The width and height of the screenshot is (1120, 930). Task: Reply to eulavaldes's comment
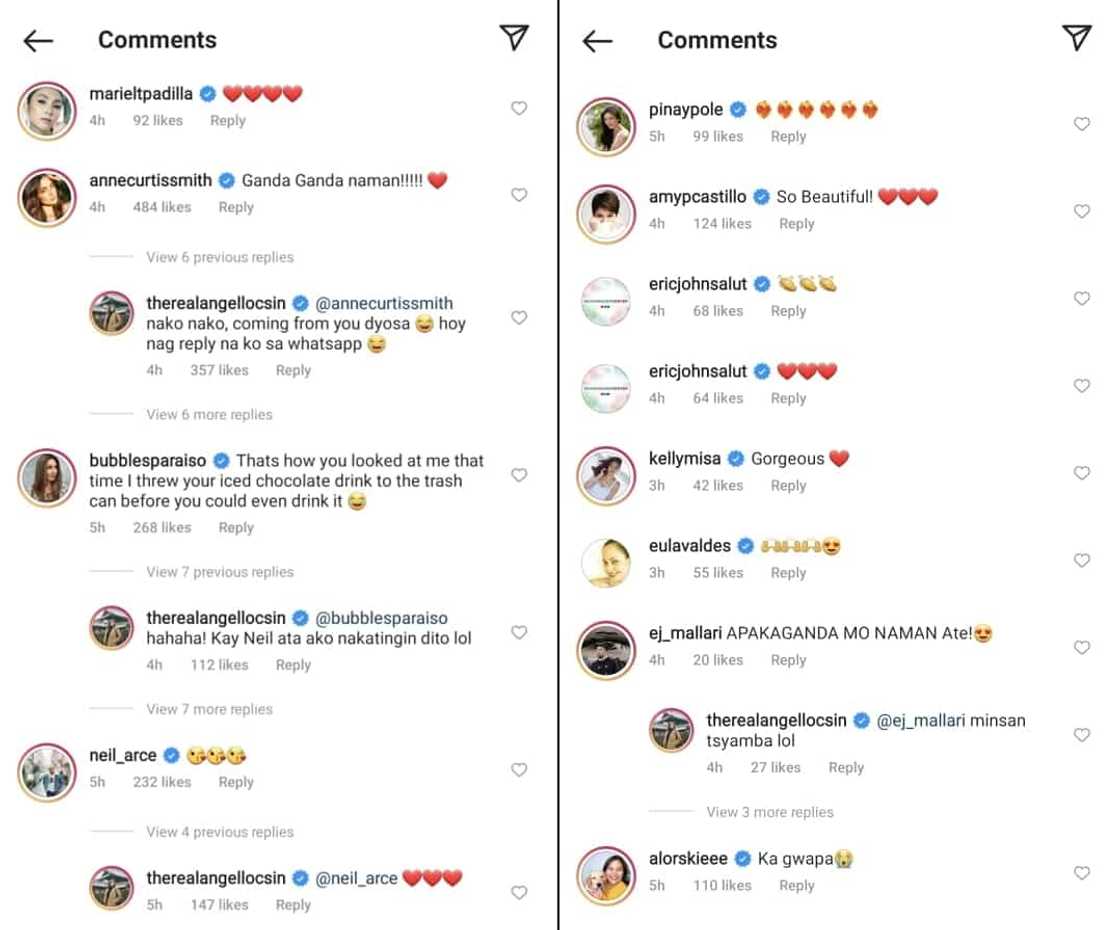788,573
